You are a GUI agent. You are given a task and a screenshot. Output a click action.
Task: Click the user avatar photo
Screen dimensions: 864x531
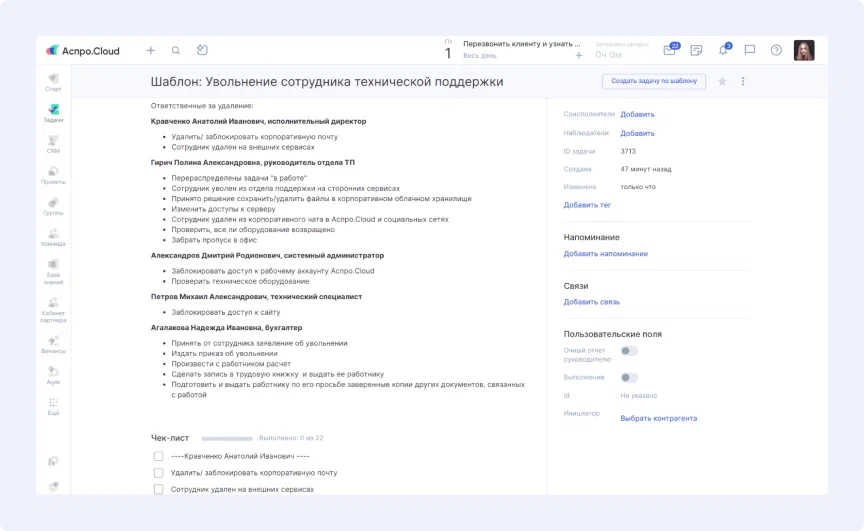pyautogui.click(x=804, y=50)
